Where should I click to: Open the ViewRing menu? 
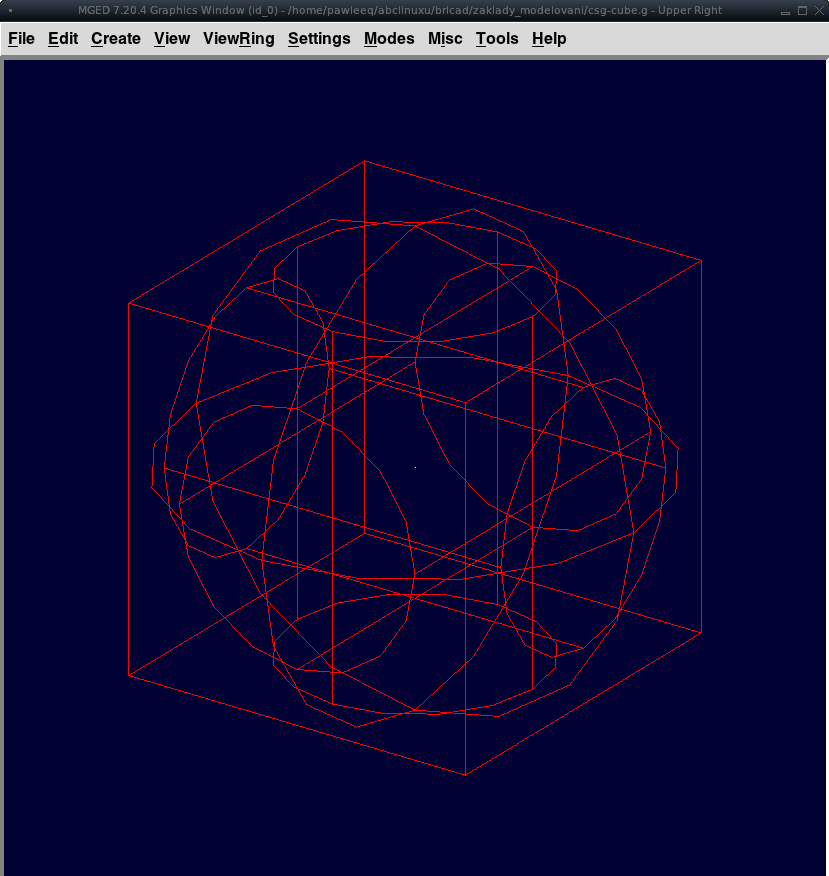click(239, 39)
